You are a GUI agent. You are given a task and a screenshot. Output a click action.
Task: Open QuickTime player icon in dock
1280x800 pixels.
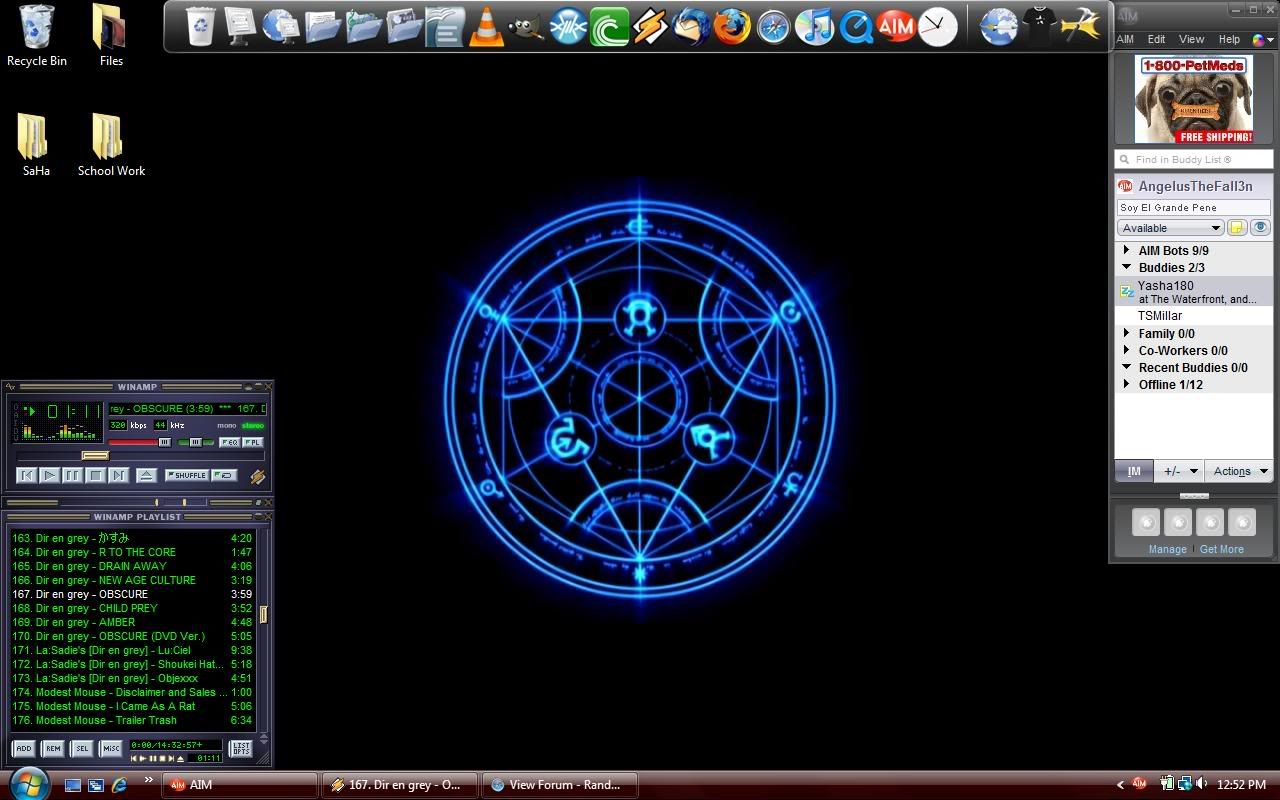tap(856, 27)
